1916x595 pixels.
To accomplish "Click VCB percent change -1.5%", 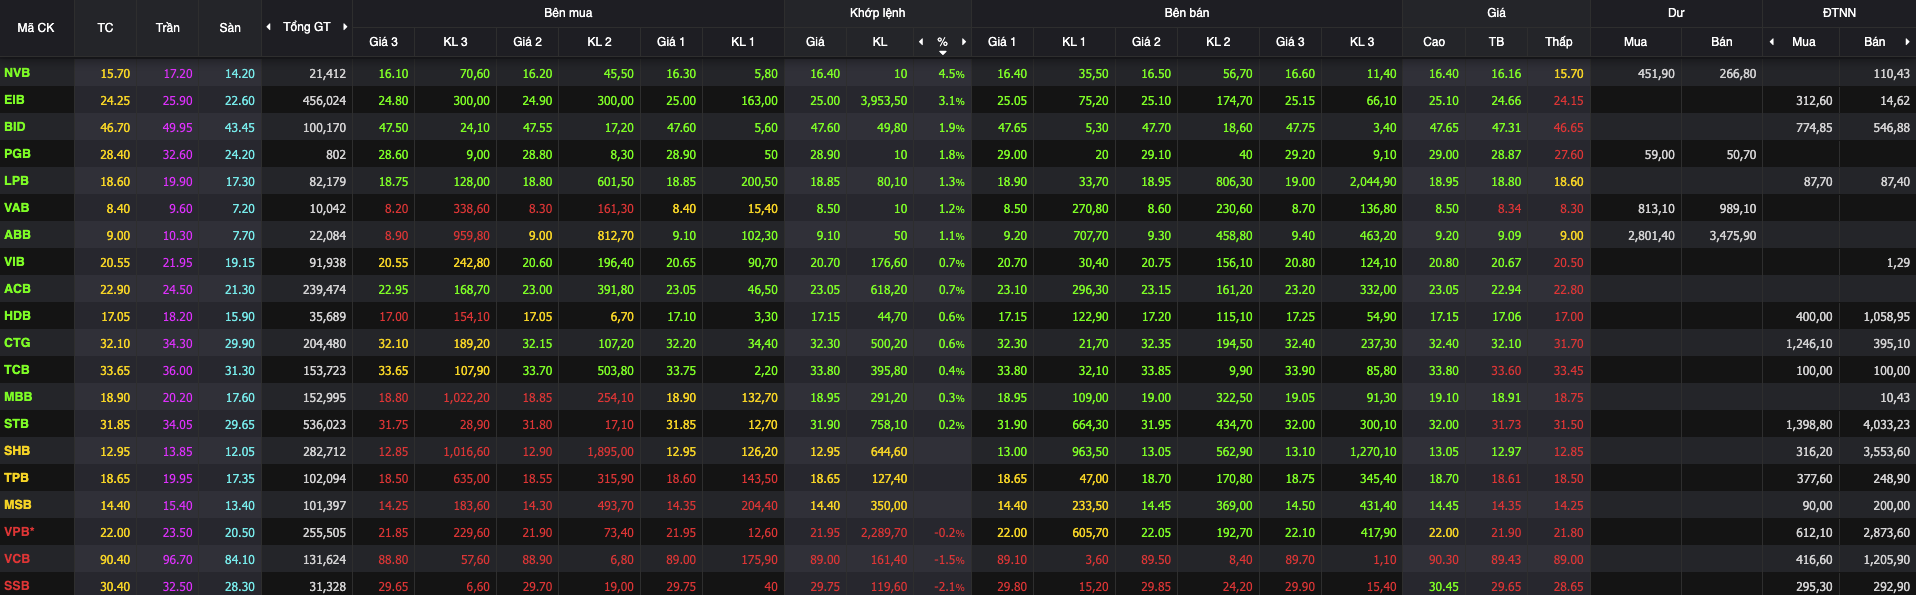I will [x=949, y=560].
